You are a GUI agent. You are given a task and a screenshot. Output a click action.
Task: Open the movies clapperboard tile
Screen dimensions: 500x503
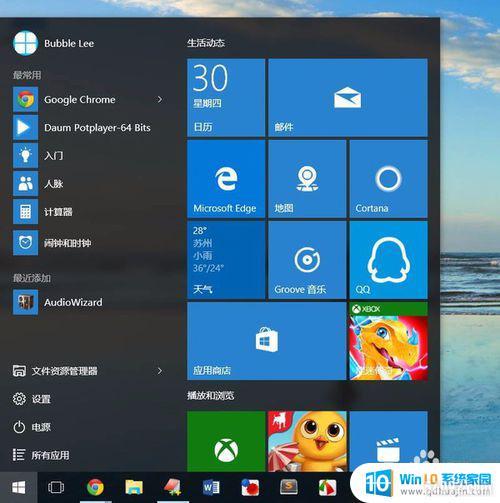[x=388, y=438]
